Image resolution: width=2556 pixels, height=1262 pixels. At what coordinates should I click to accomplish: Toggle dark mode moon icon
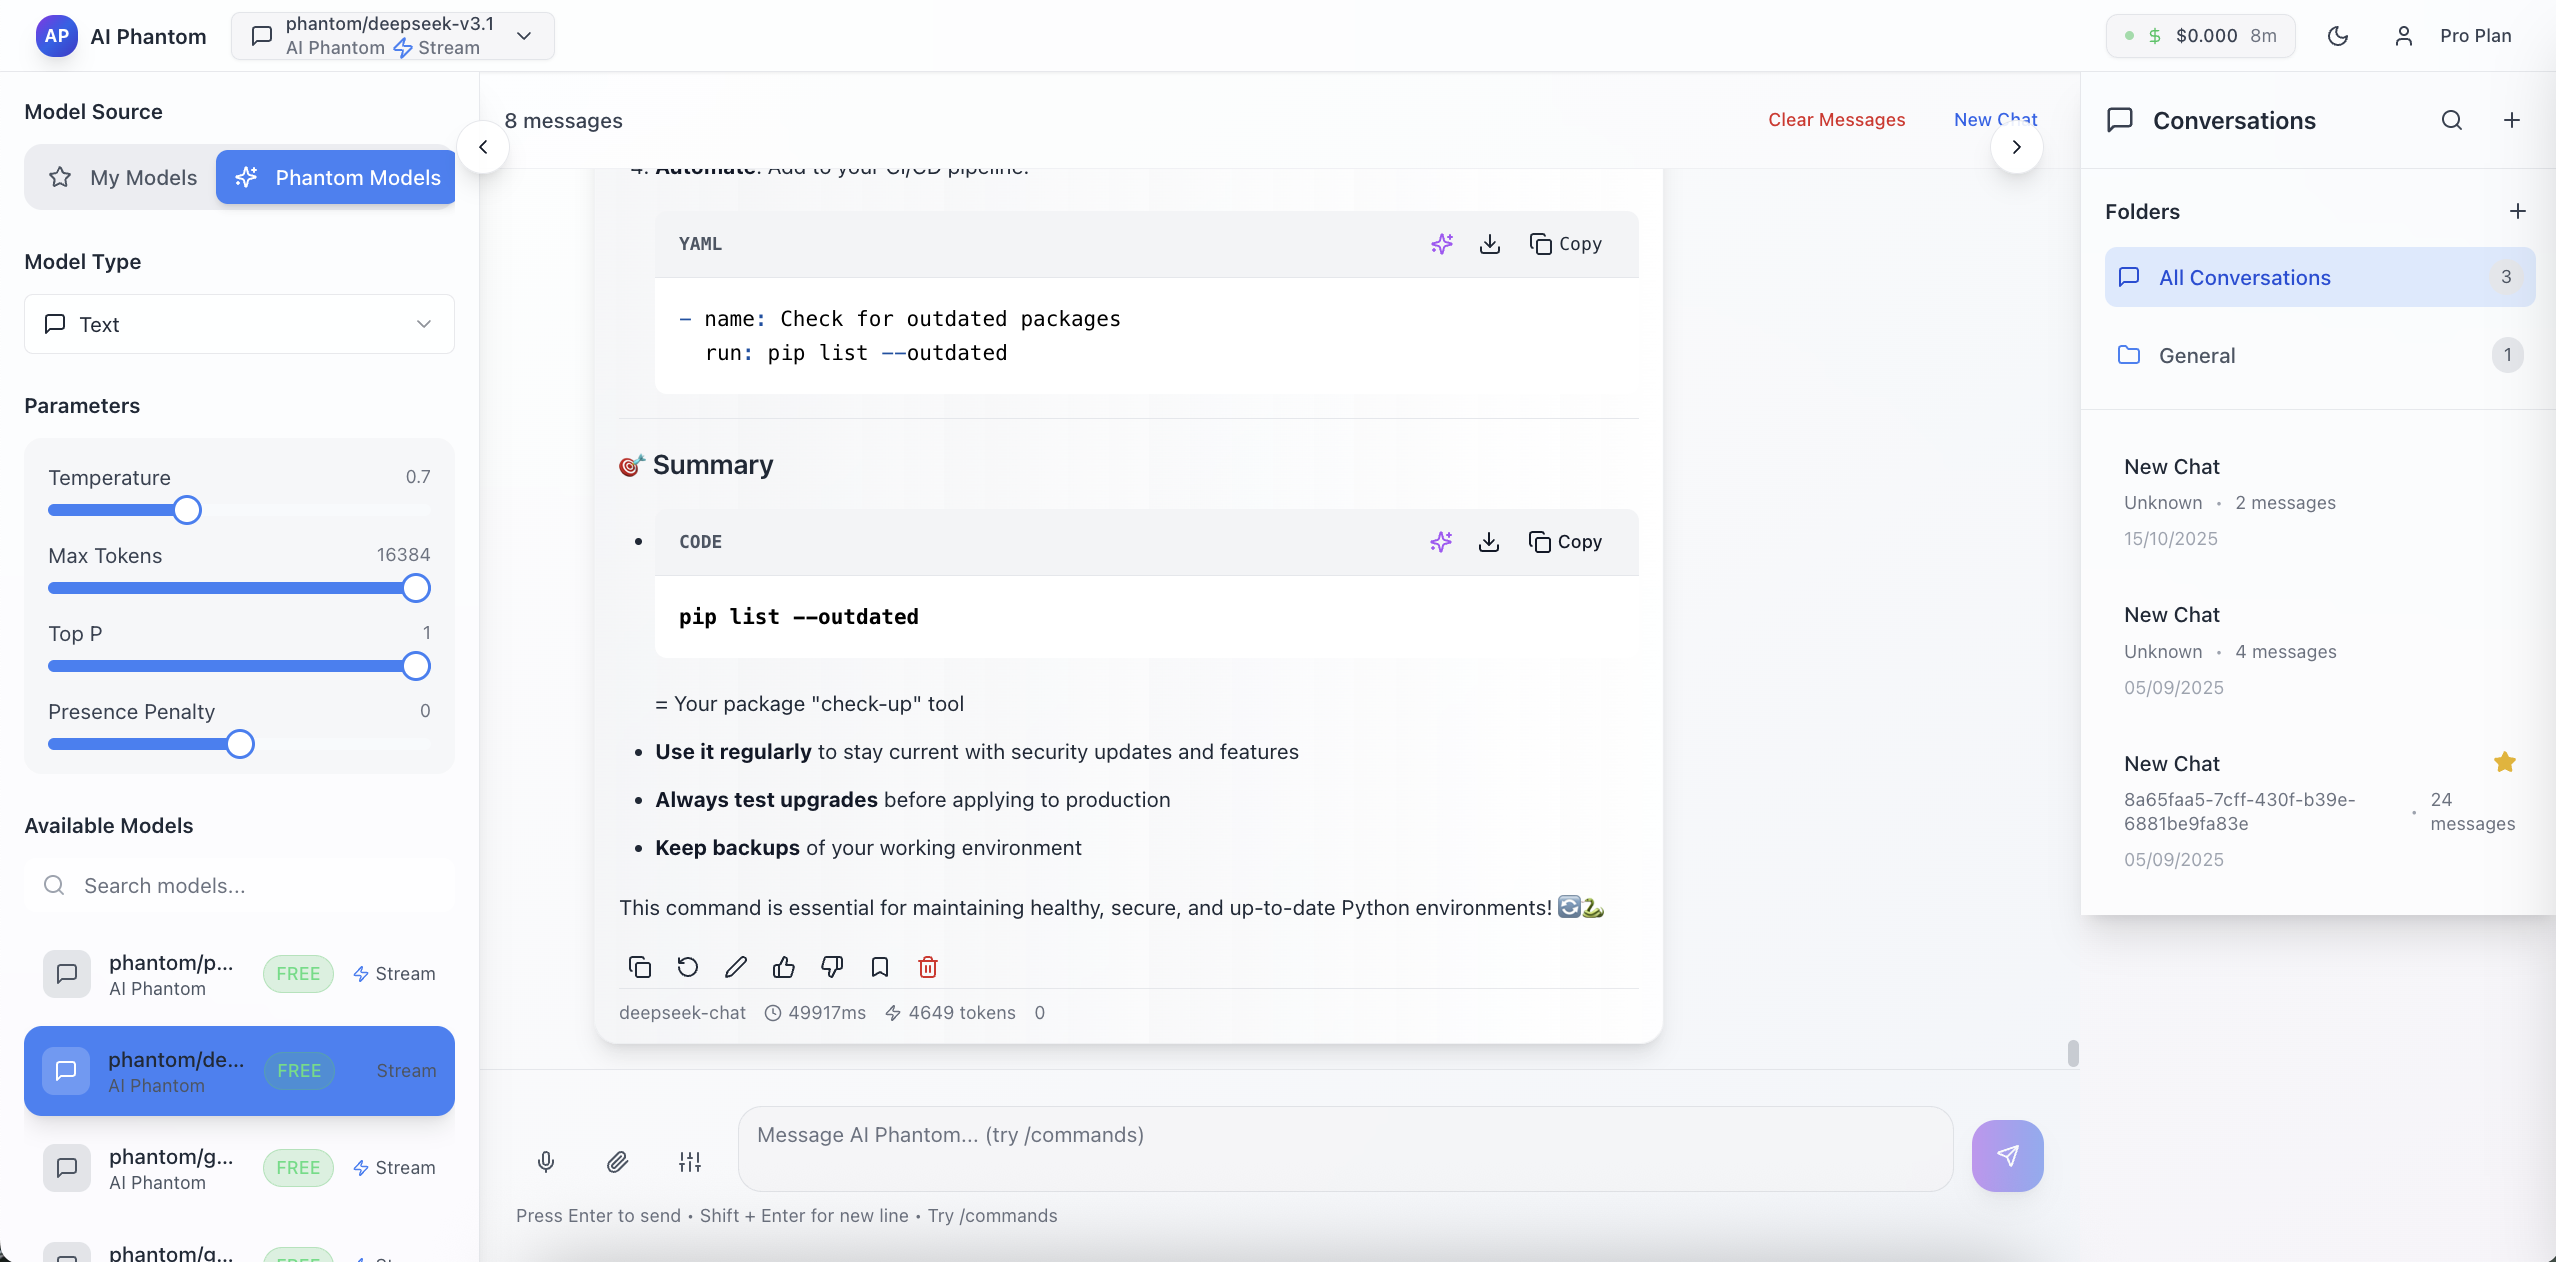[x=2338, y=36]
